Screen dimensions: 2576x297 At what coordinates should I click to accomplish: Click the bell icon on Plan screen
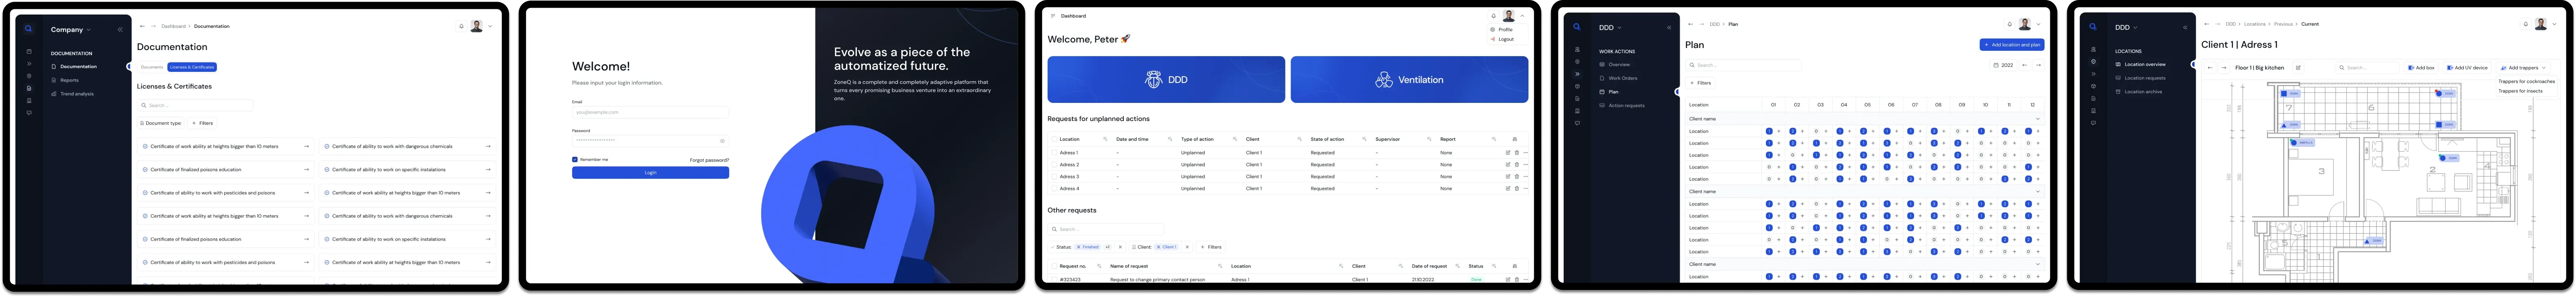click(2010, 24)
